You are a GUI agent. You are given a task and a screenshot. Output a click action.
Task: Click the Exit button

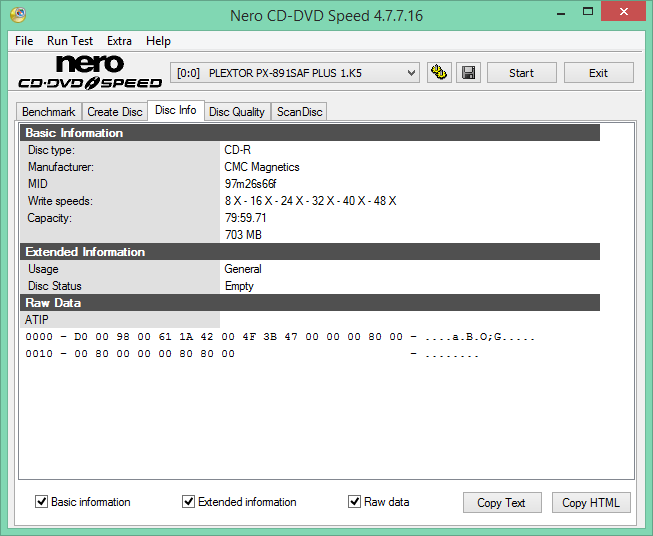tap(598, 73)
